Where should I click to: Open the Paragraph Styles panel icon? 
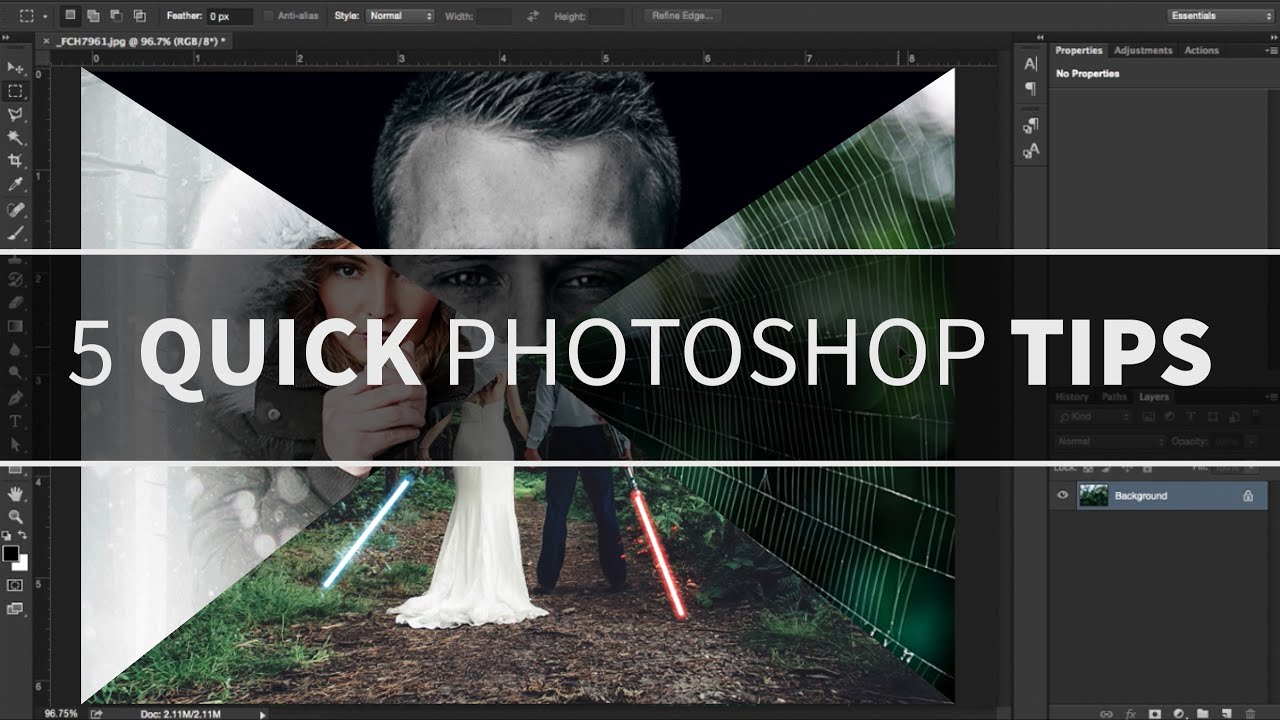1031,125
